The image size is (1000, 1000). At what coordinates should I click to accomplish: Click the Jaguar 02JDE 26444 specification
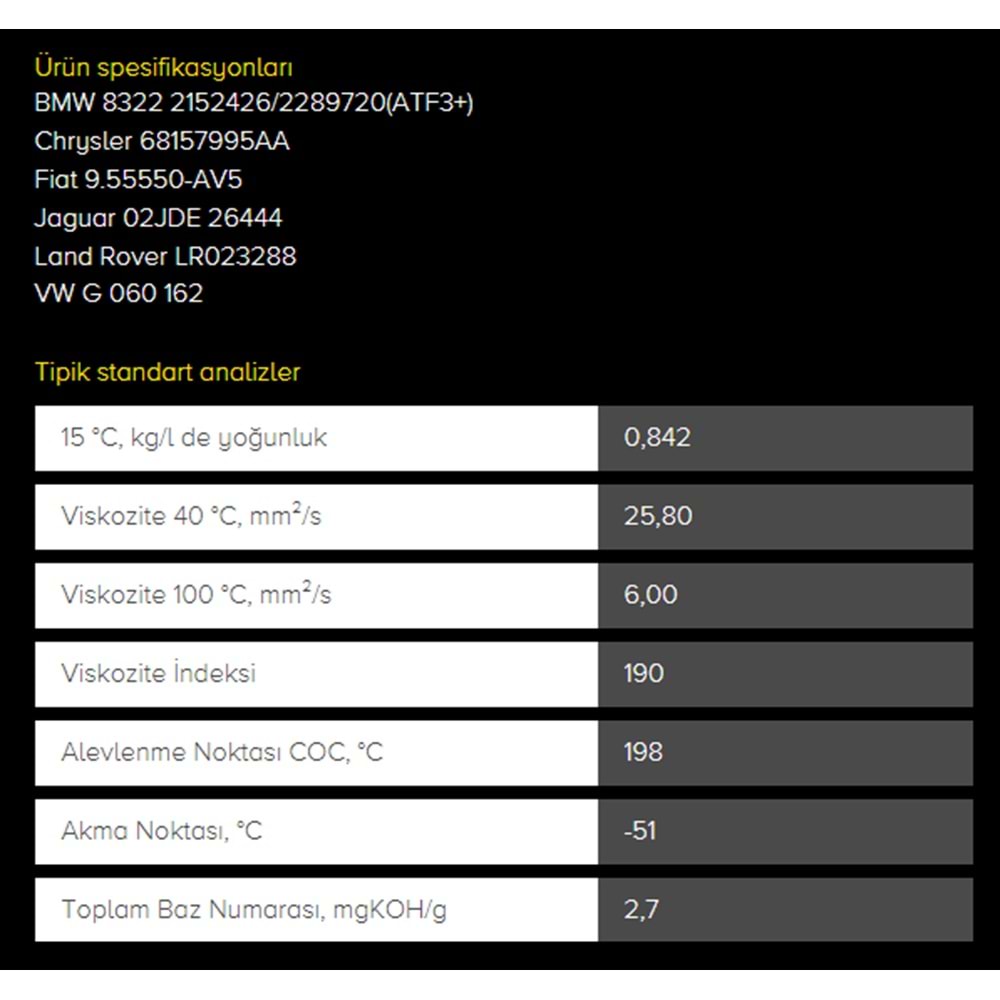tap(158, 217)
